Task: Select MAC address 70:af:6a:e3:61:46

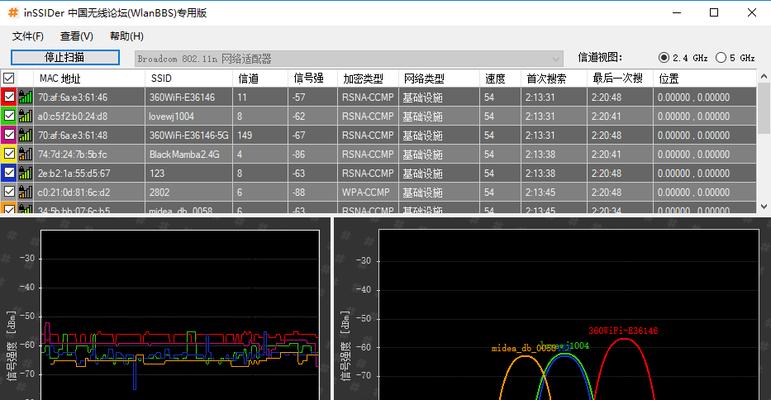Action: [x=73, y=97]
